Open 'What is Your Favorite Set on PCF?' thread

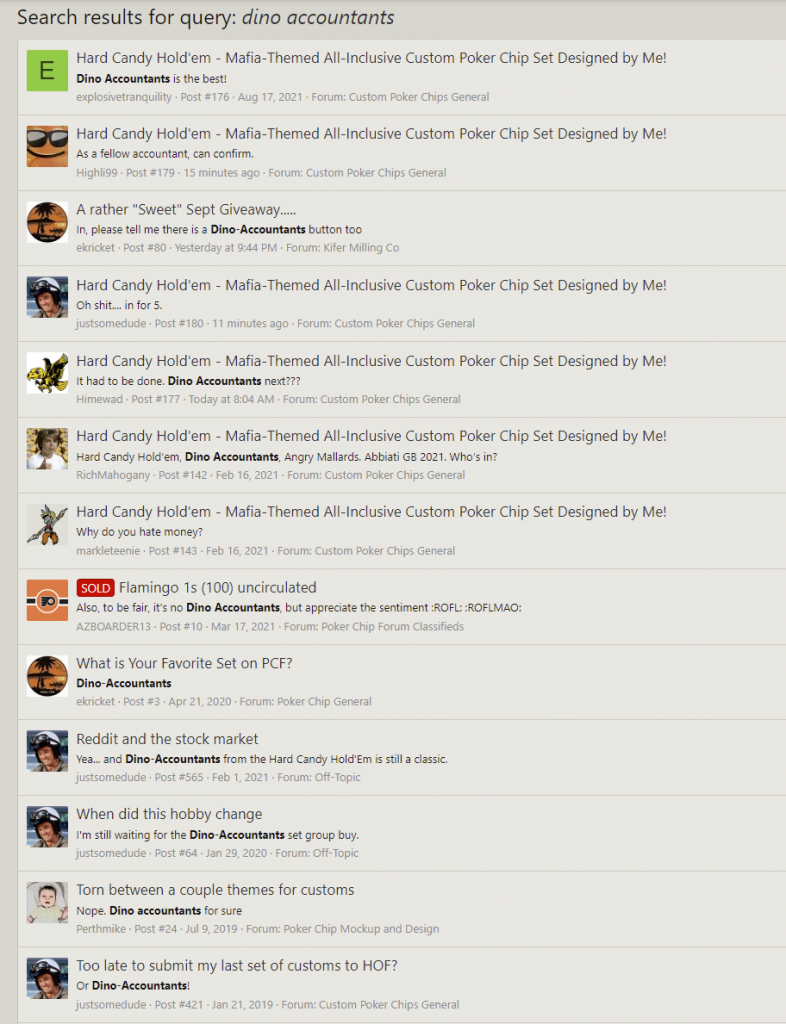[184, 663]
